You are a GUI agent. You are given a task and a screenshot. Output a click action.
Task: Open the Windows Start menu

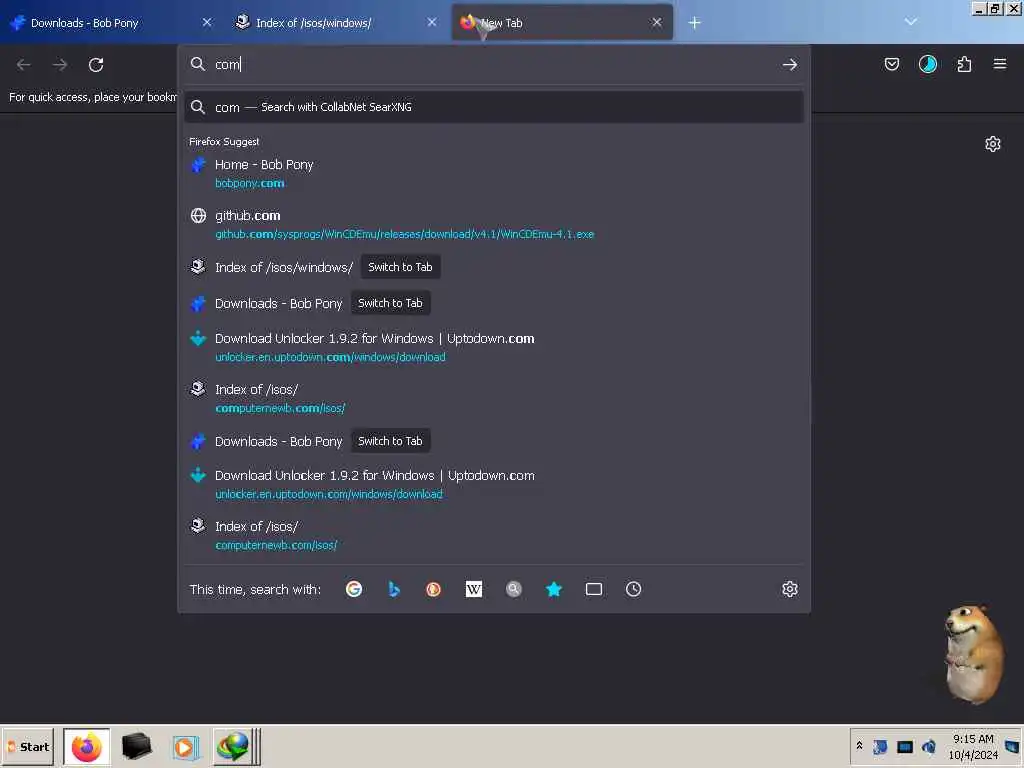(27, 747)
